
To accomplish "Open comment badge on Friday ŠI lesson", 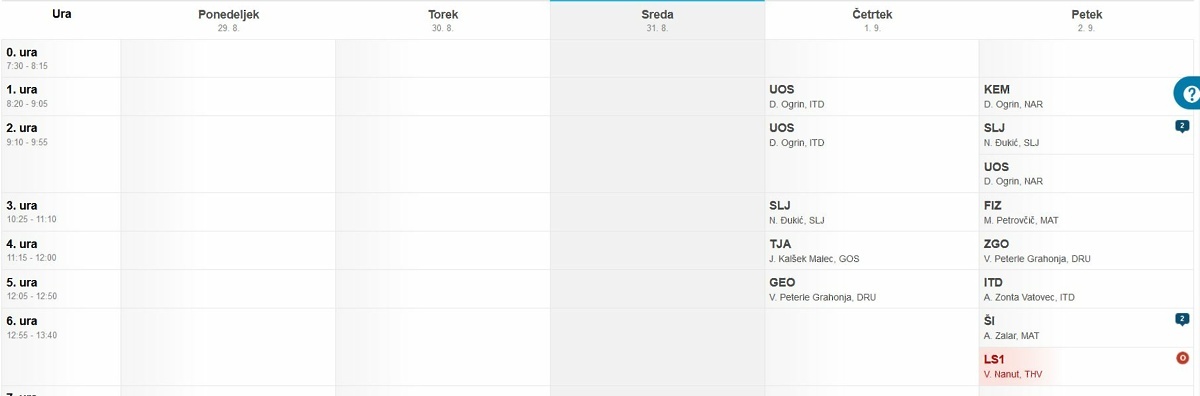I will click(1182, 319).
